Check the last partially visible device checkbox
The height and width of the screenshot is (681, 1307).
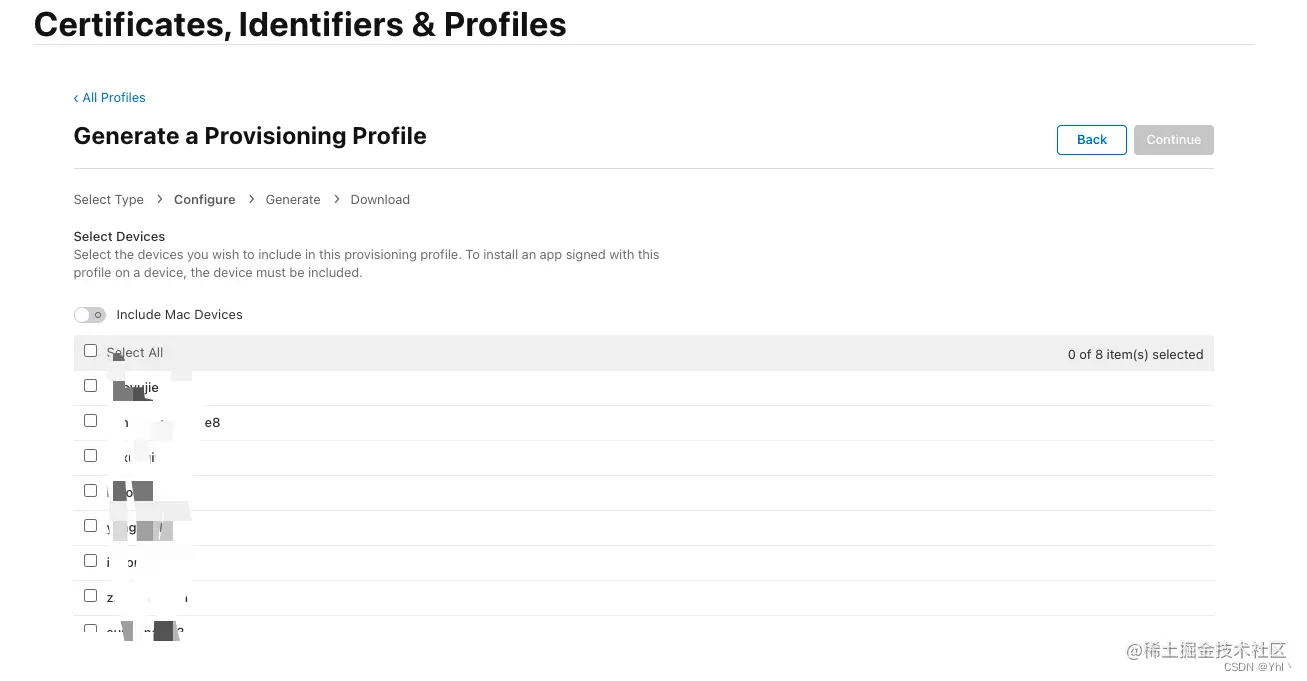pyautogui.click(x=91, y=629)
